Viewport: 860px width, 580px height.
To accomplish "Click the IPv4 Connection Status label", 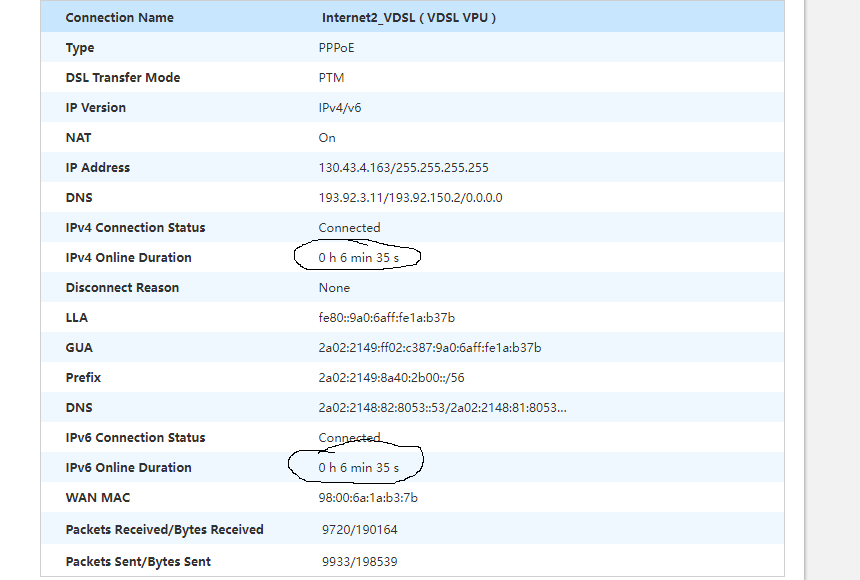I will tap(135, 228).
